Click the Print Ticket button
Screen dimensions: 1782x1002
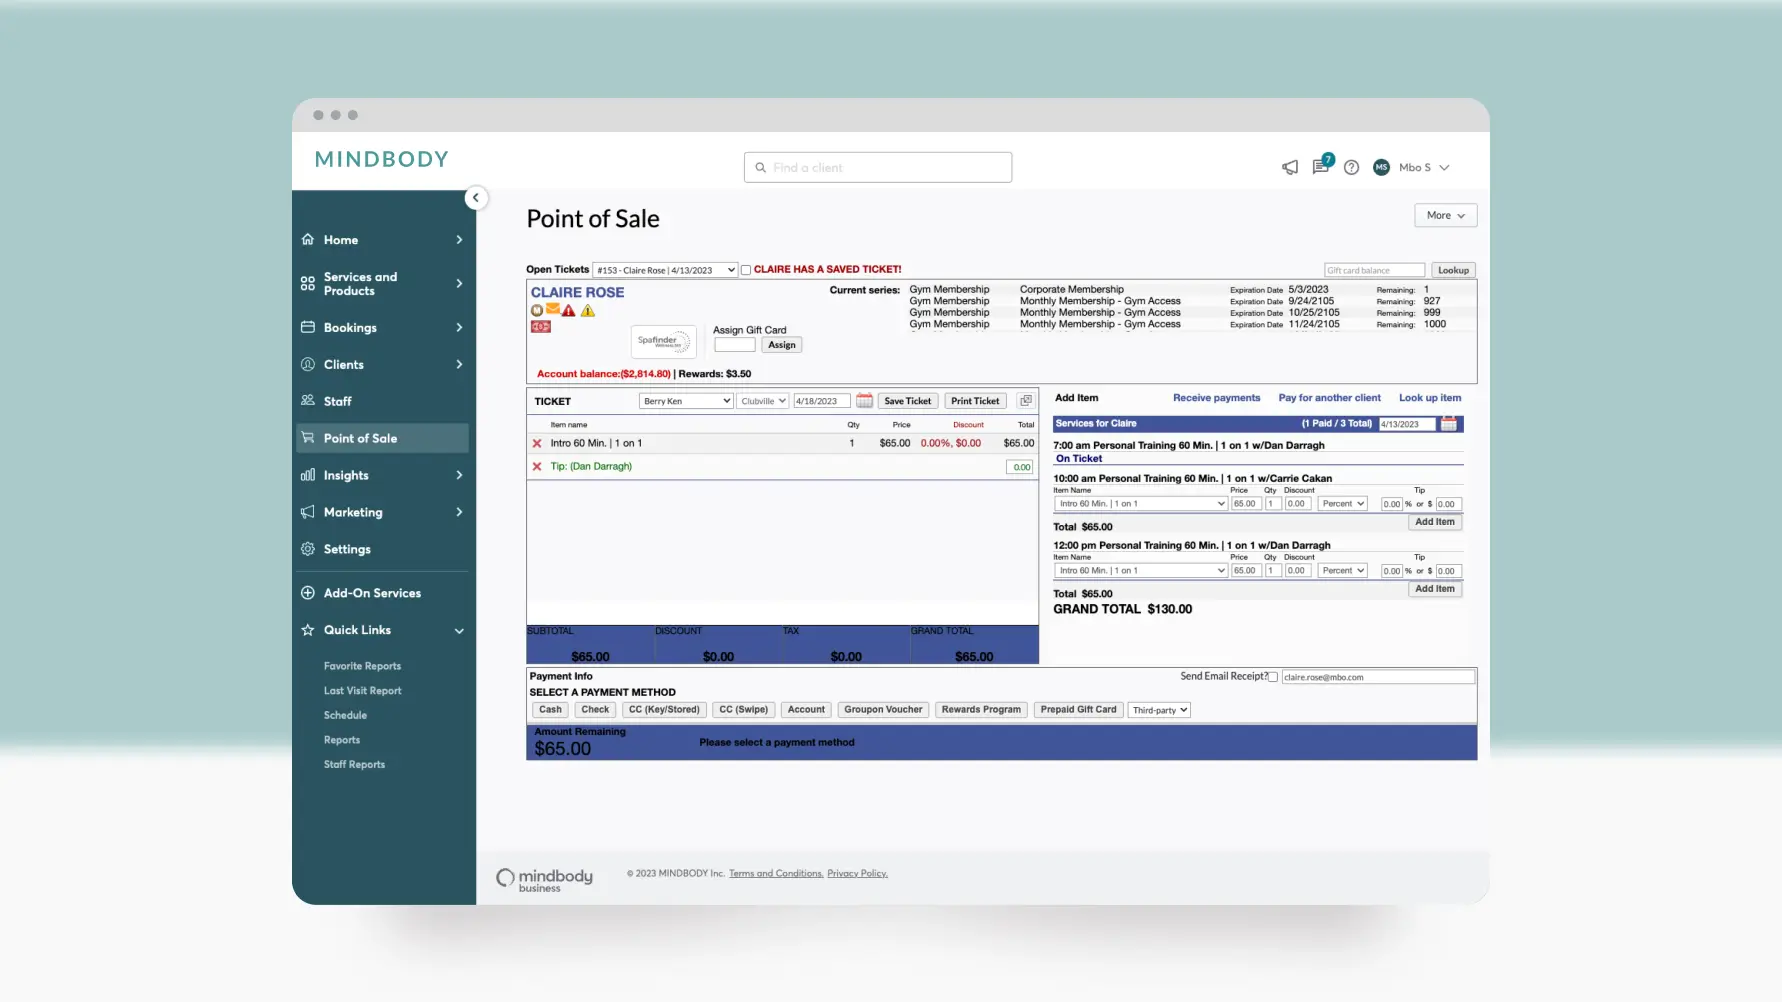point(975,401)
